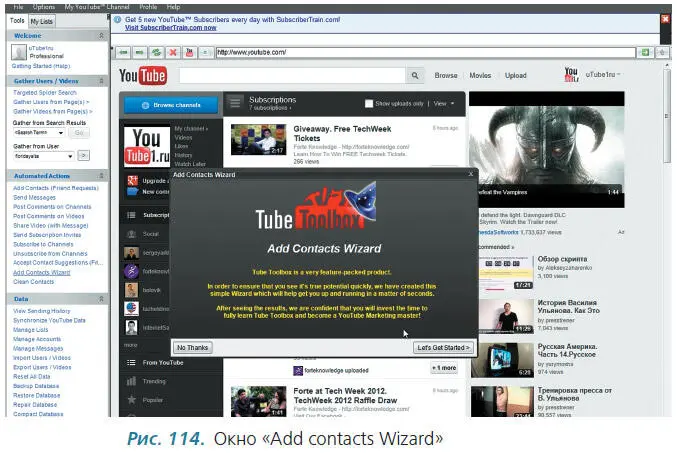Click the Targeted Spider Search link
The image size is (677, 453).
(x=44, y=92)
